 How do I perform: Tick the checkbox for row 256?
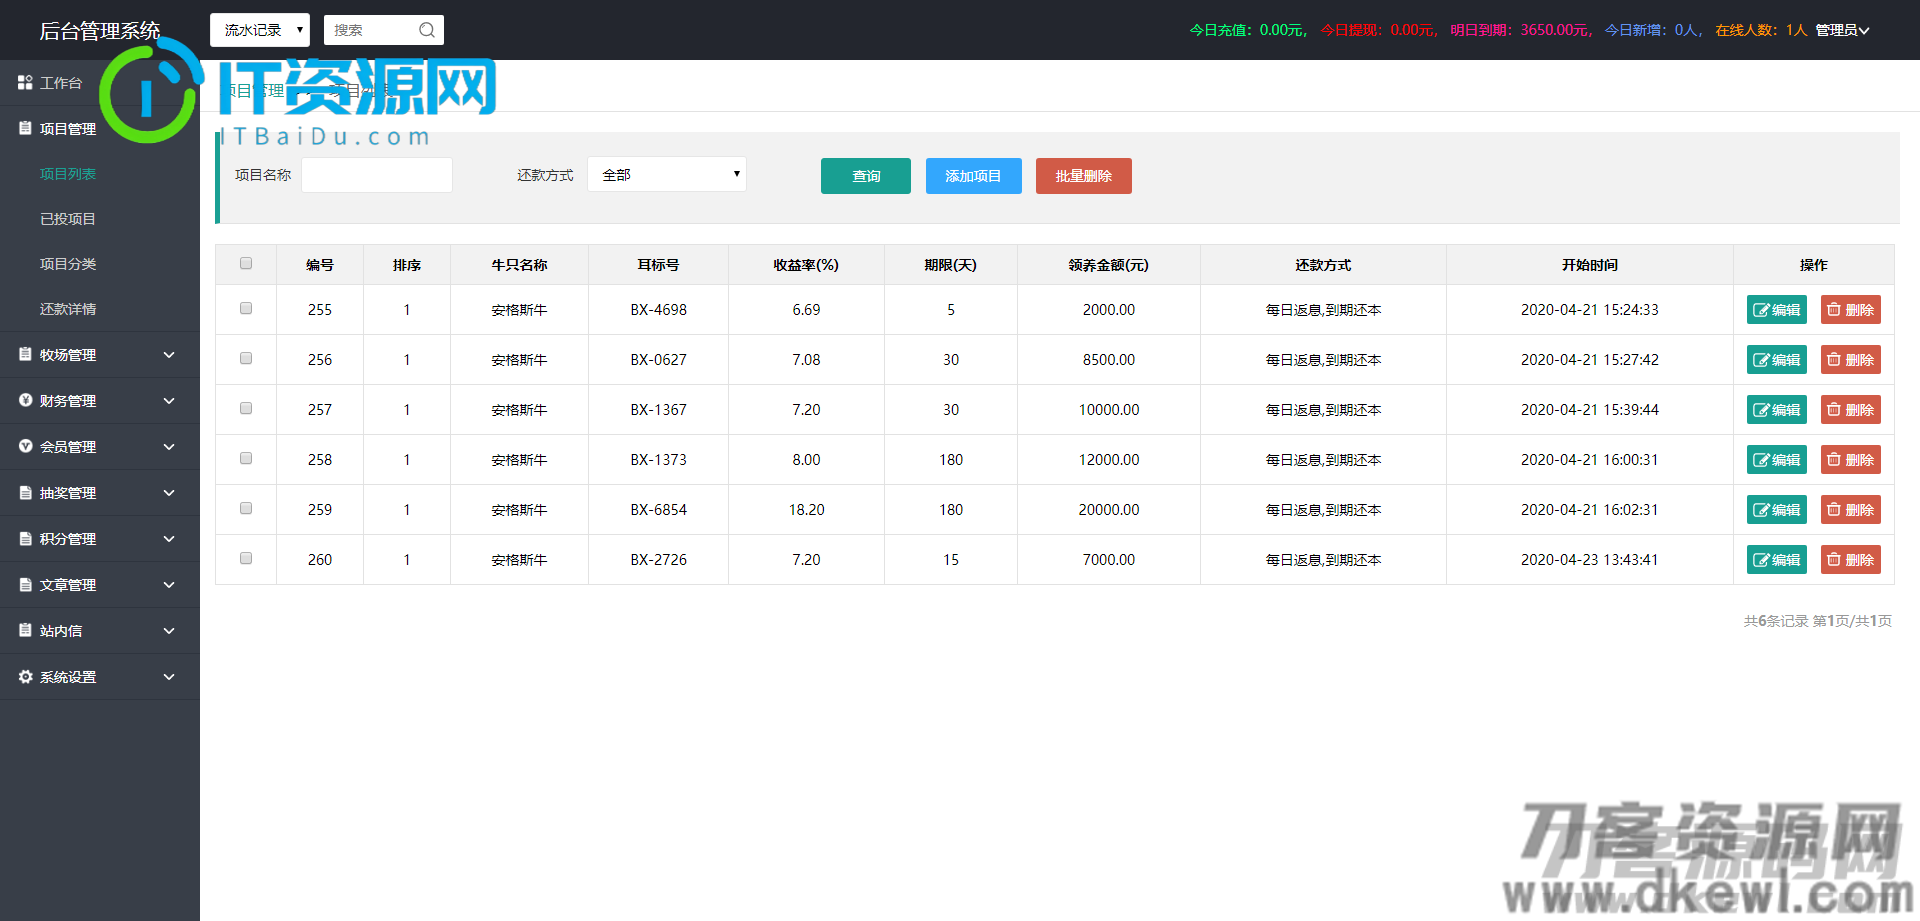[x=246, y=358]
